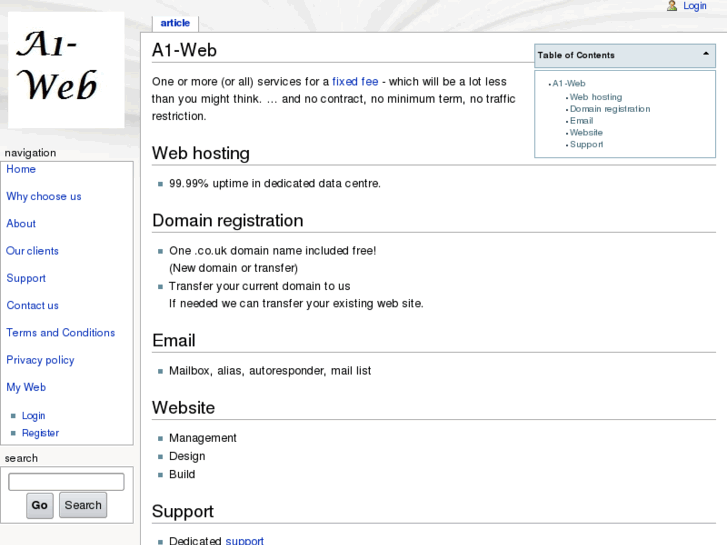Click the Search button
This screenshot has height=545, width=727.
pos(83,505)
